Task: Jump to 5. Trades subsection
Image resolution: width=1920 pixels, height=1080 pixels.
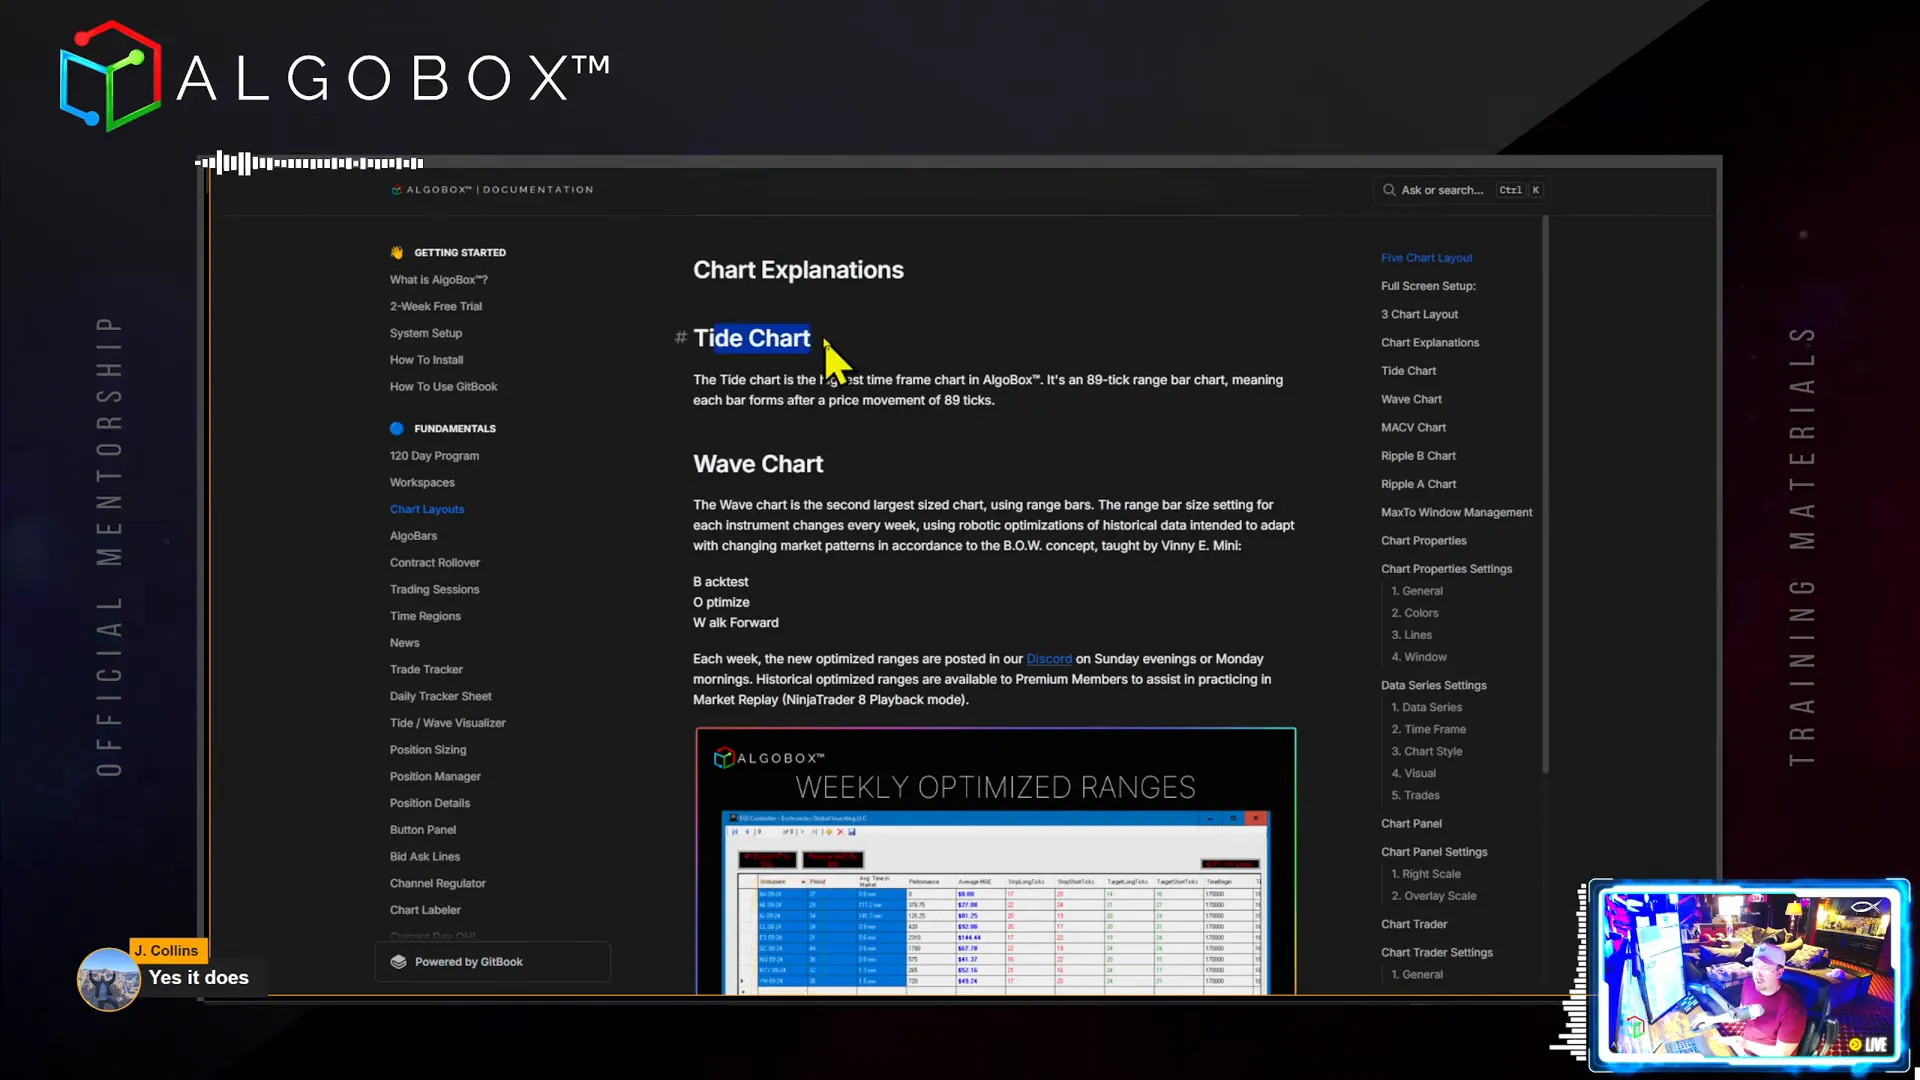Action: click(x=1416, y=796)
